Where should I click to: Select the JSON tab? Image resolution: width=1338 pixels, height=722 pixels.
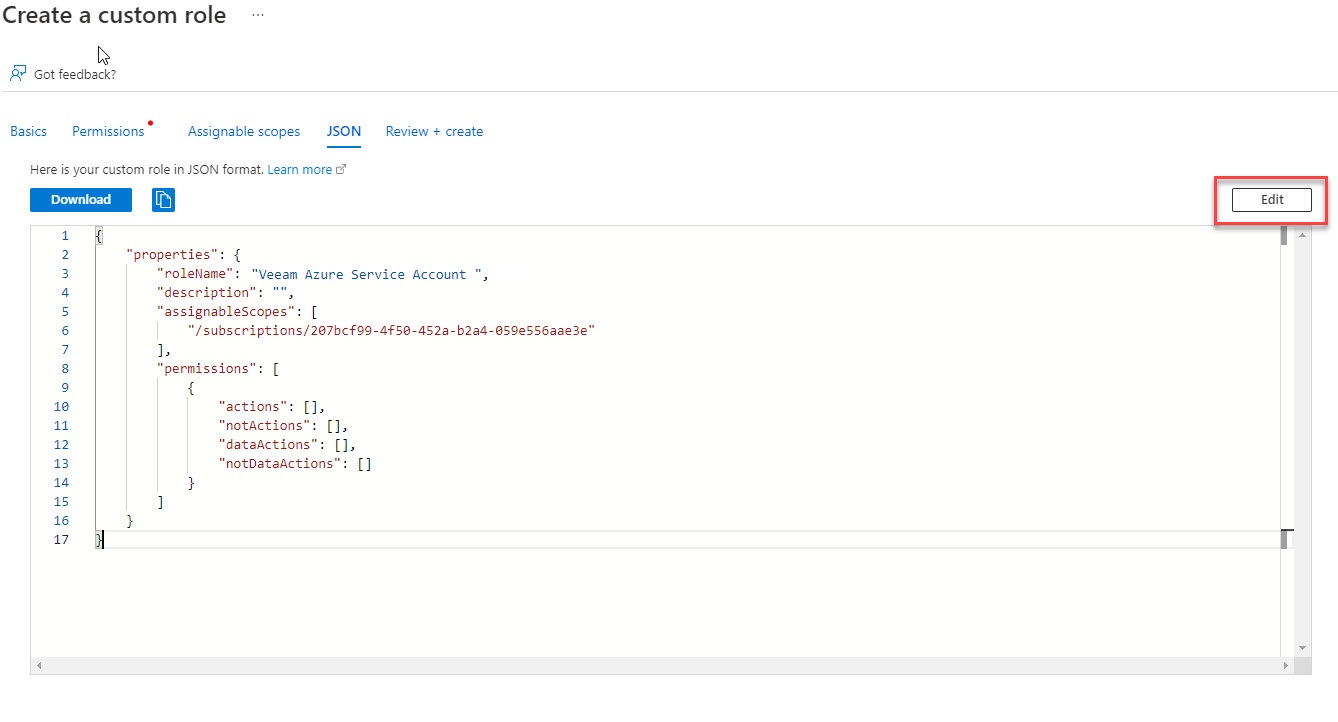pos(343,131)
